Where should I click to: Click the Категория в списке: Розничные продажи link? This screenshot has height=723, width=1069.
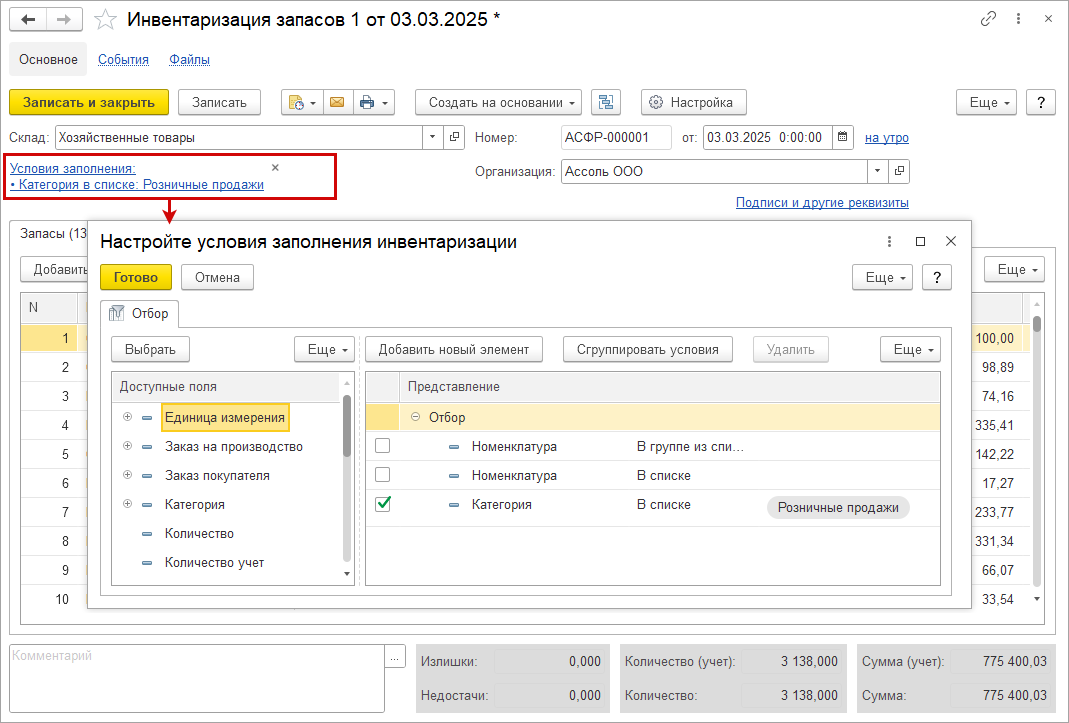[137, 184]
